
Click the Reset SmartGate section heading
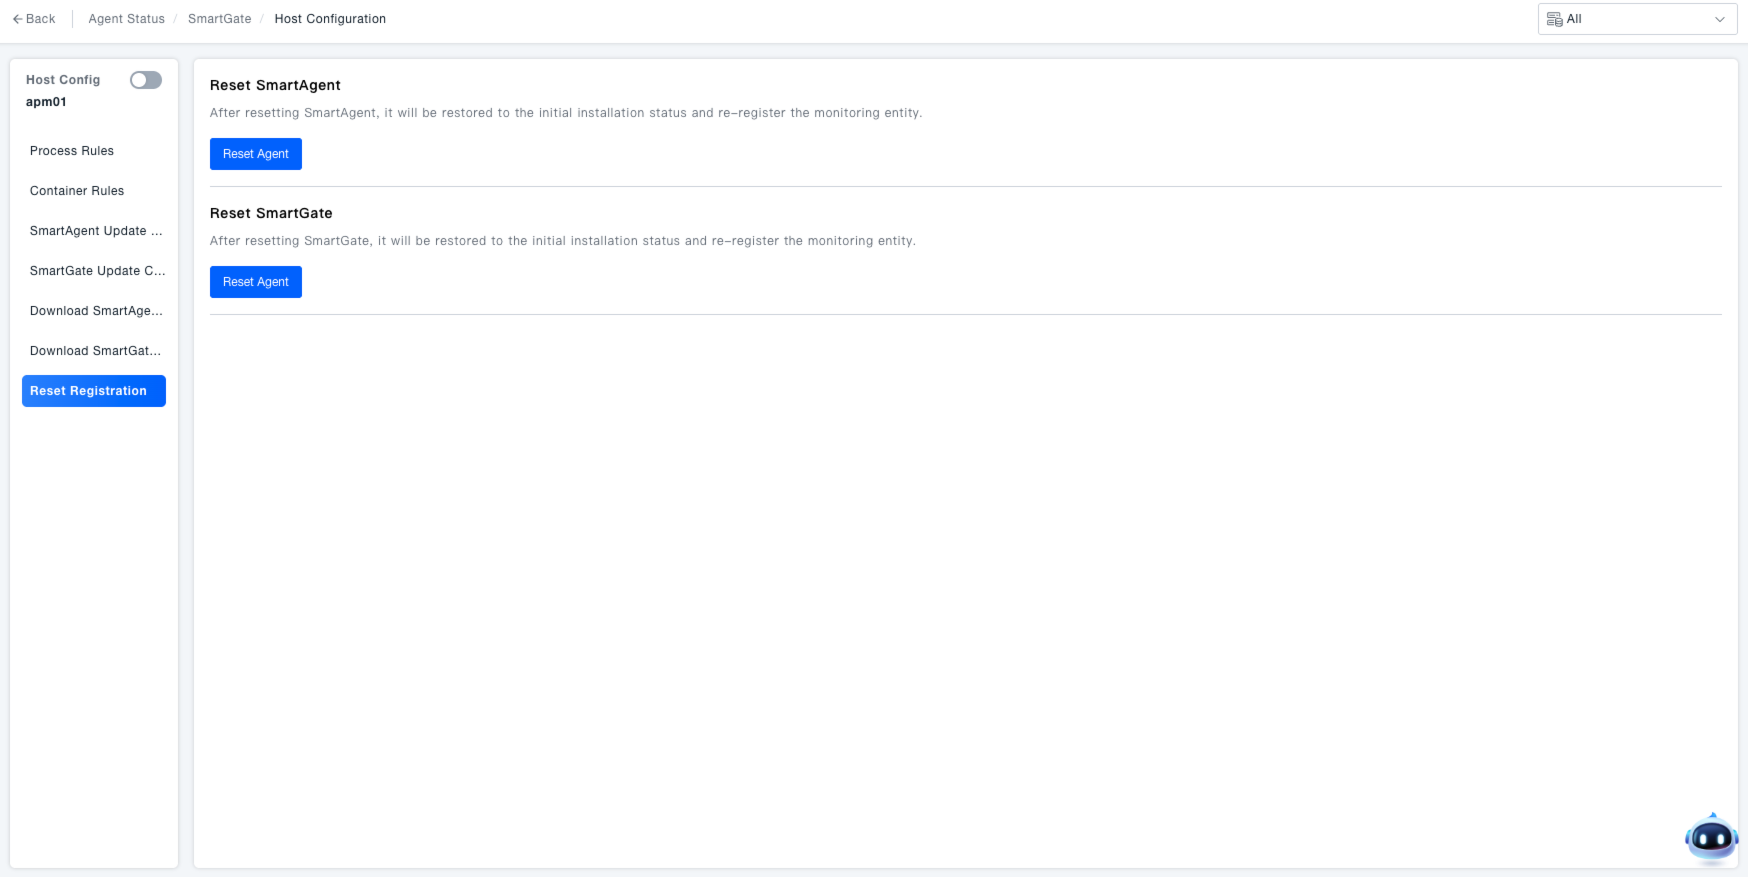(271, 213)
